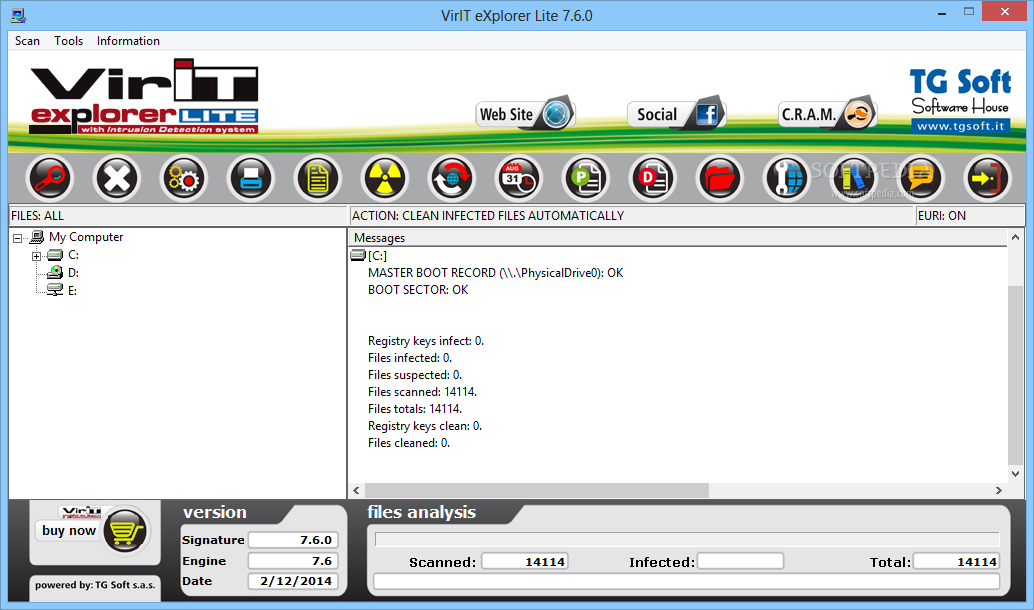Click the Engine version field
The height and width of the screenshot is (610, 1034).
(x=293, y=561)
